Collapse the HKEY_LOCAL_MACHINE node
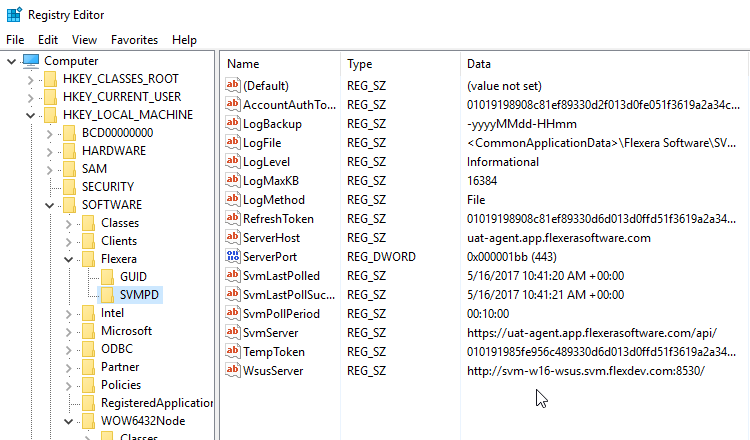The image size is (750, 440). pos(30,115)
